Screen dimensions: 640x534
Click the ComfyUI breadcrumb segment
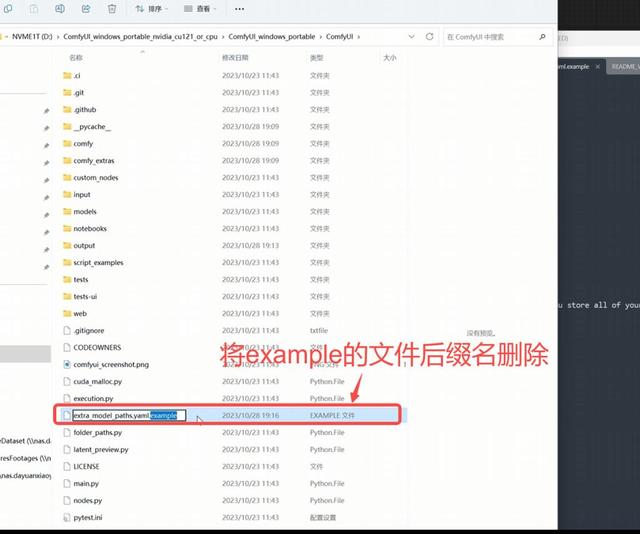[340, 36]
